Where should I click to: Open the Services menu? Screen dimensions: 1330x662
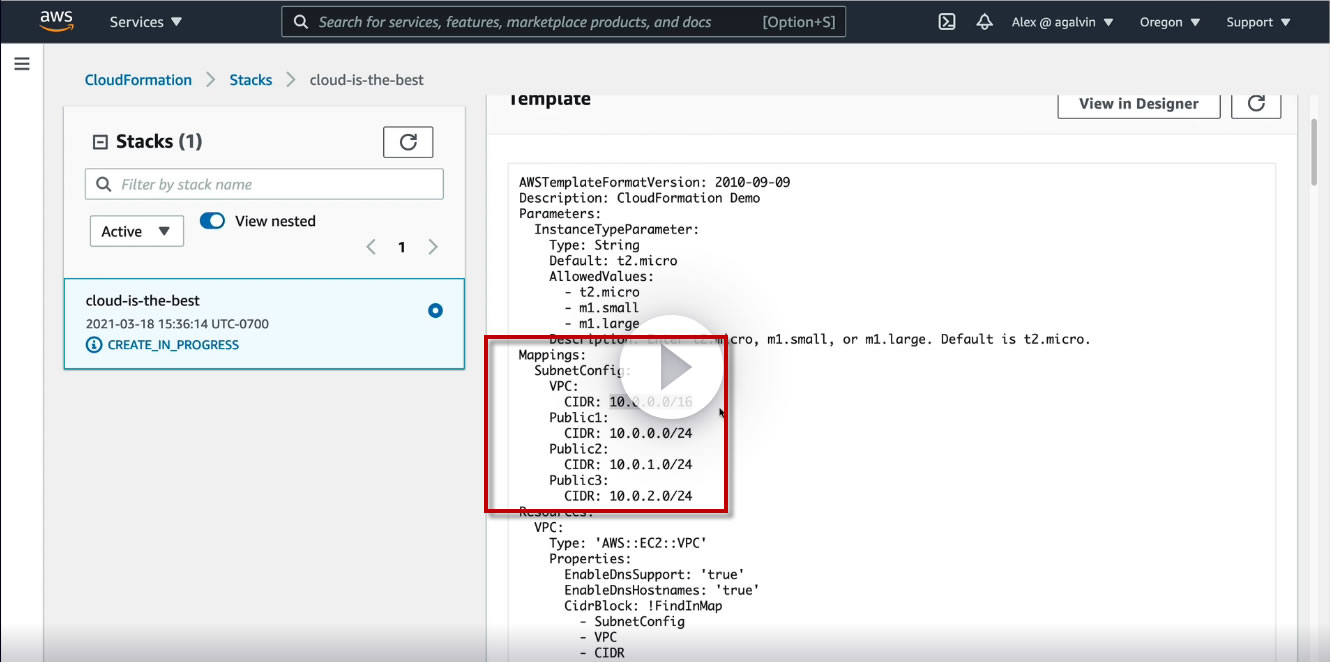click(x=146, y=22)
